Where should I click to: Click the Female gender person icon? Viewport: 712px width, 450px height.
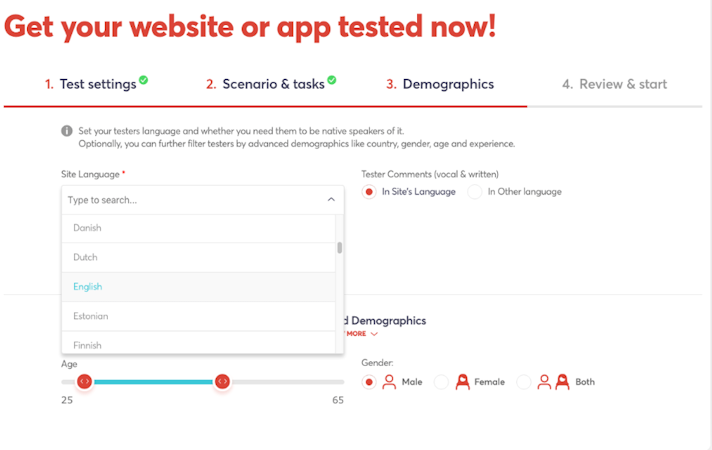pos(462,381)
